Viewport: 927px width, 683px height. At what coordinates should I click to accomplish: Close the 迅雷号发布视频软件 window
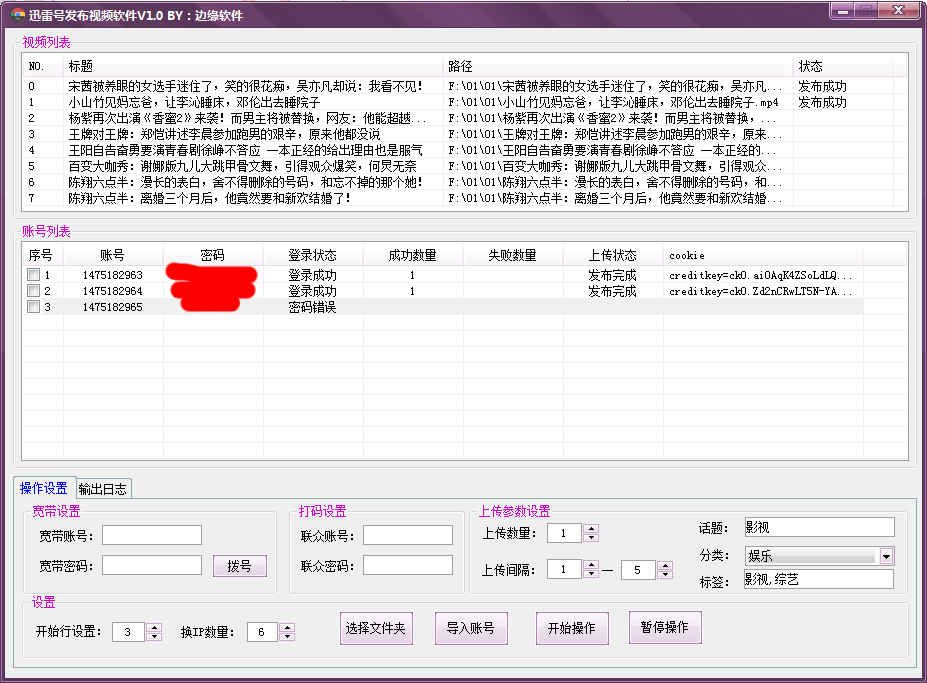point(898,11)
